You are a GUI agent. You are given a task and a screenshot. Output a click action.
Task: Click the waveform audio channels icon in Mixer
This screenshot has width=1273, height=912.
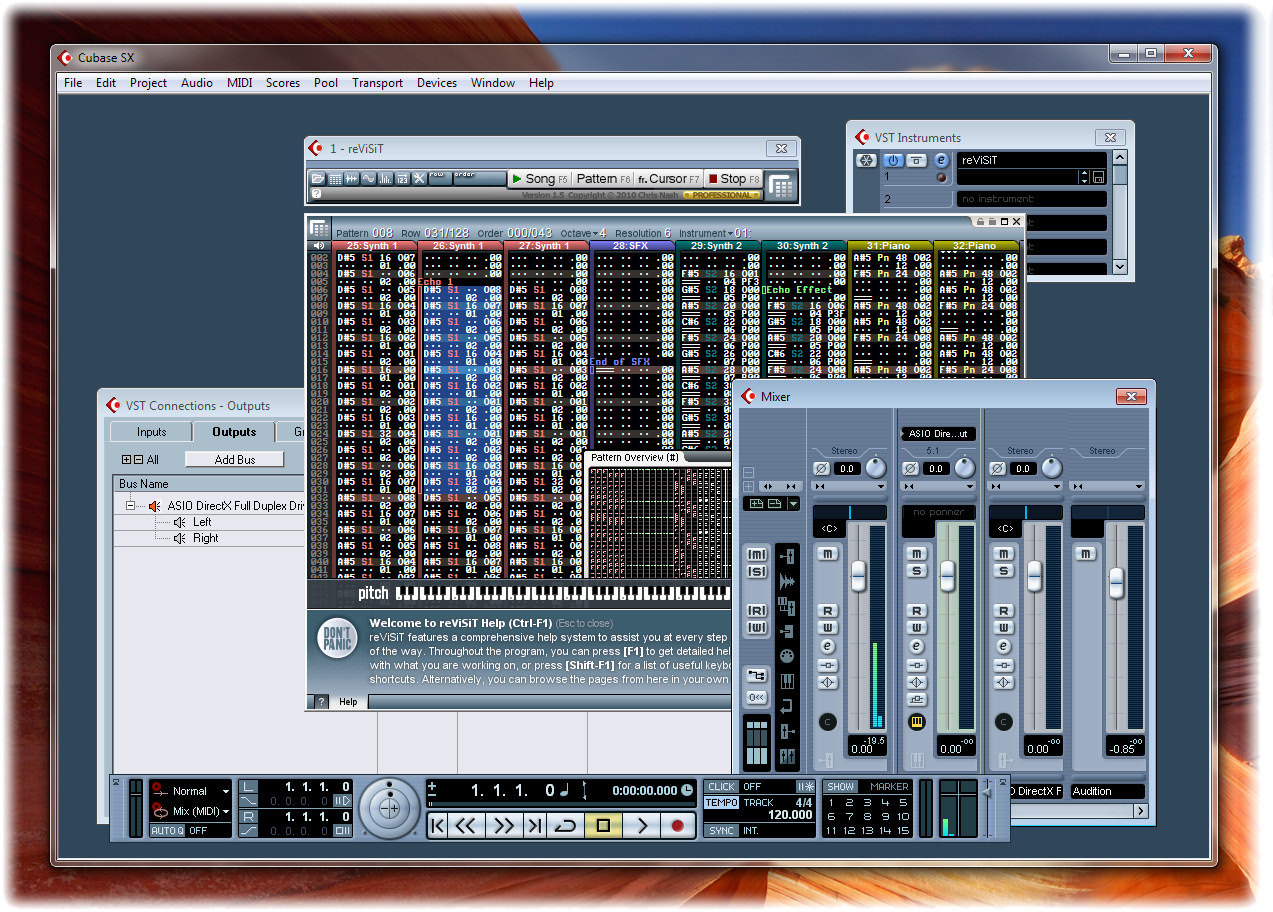click(787, 581)
